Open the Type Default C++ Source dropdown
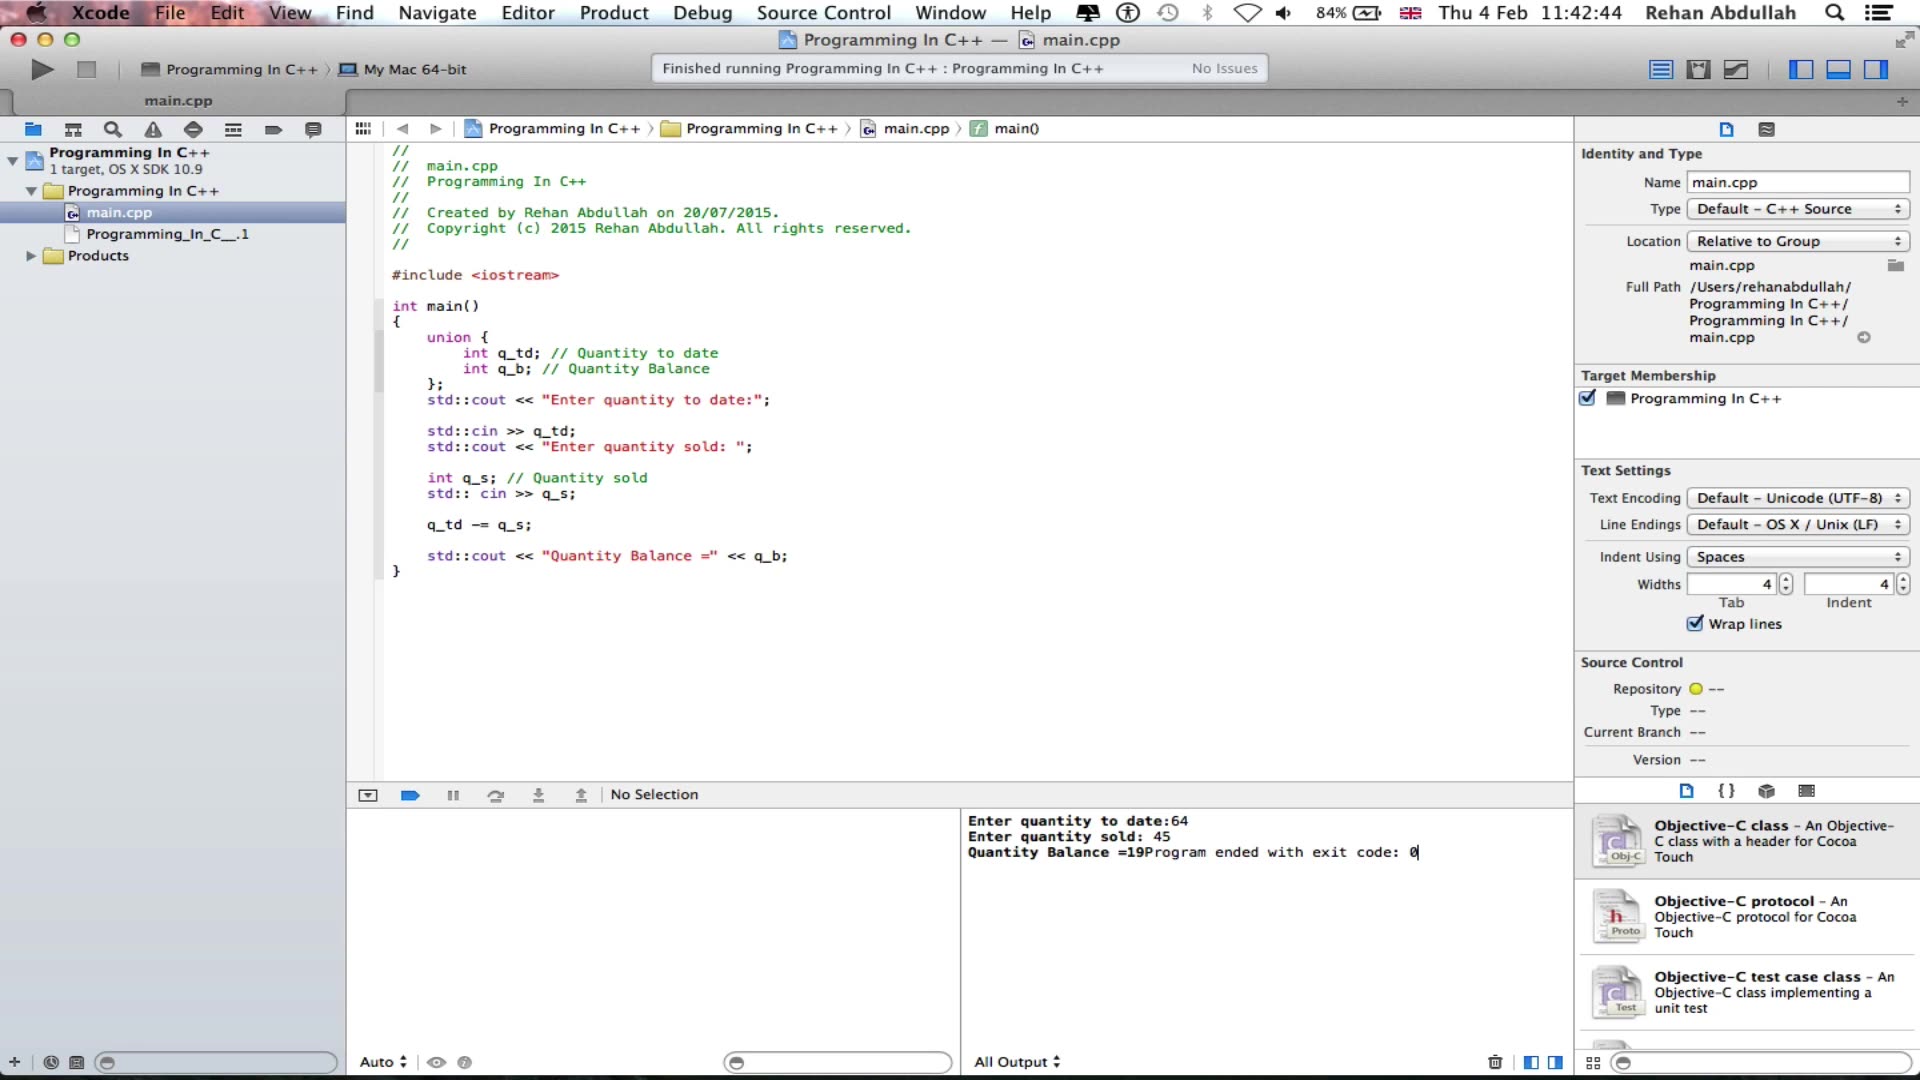The image size is (1920, 1080). coord(1798,209)
